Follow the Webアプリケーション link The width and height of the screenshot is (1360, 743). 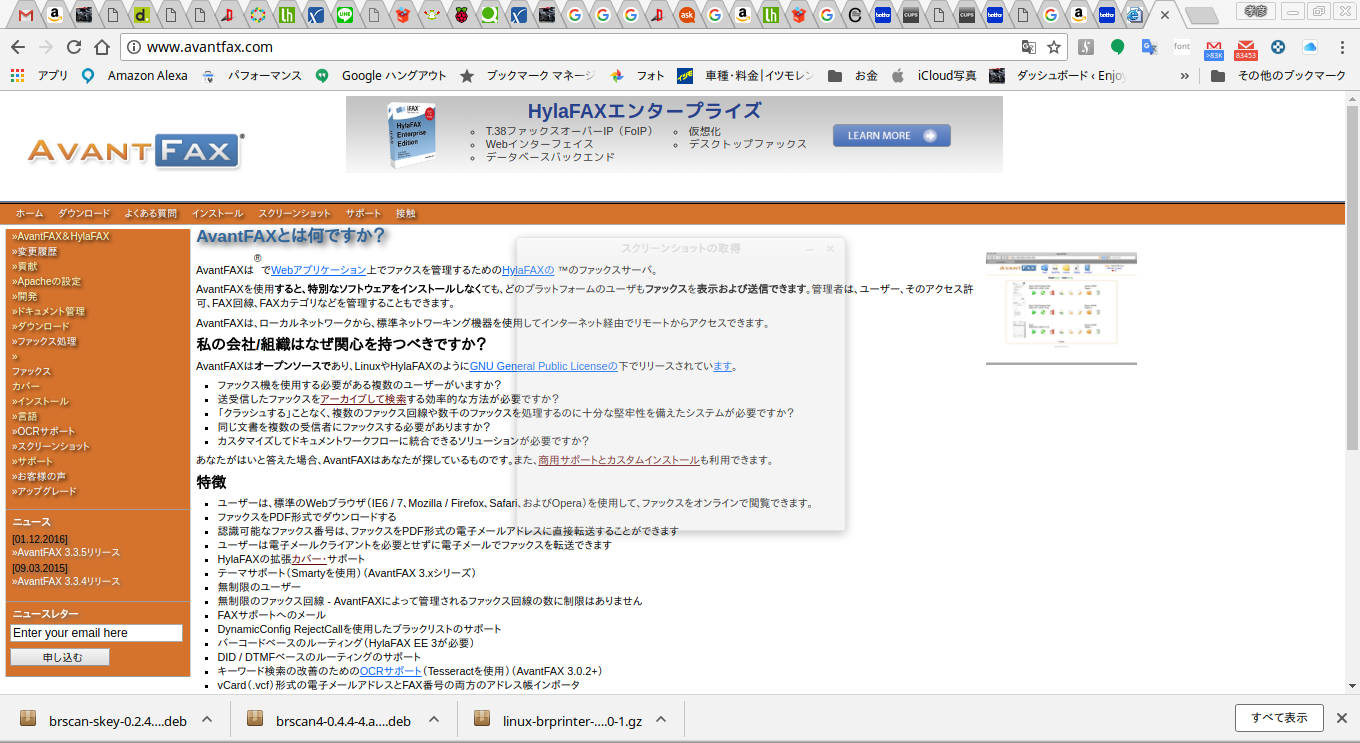click(x=319, y=270)
